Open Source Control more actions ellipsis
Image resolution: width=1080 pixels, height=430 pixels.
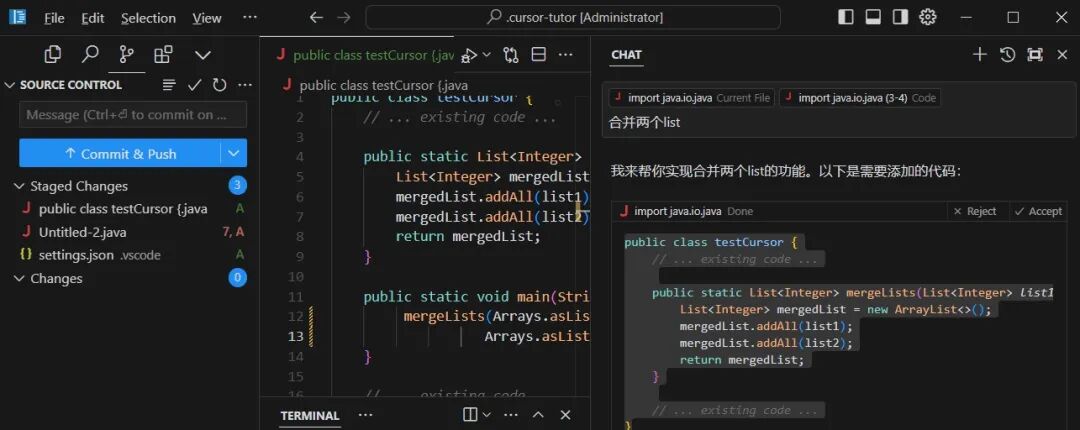pos(245,85)
